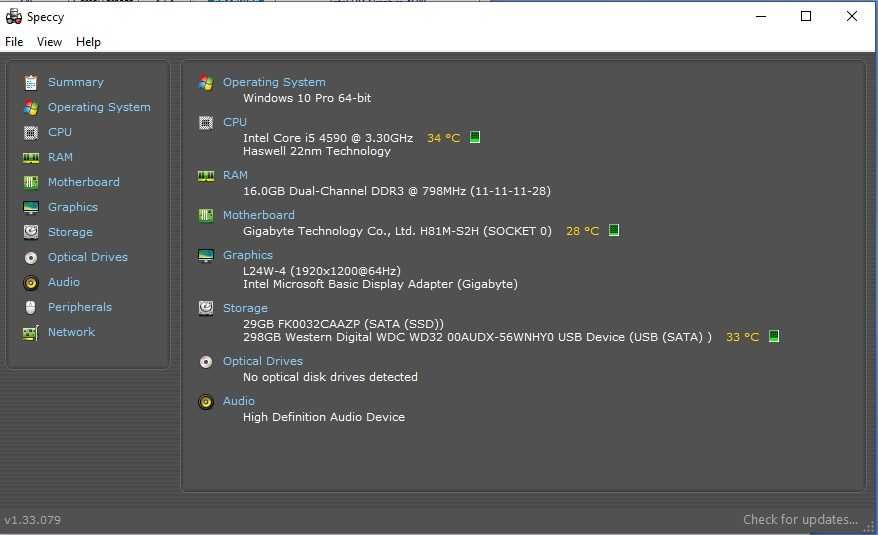Click the Motherboard icon in summary panel
This screenshot has height=535, width=878.
pos(206,216)
